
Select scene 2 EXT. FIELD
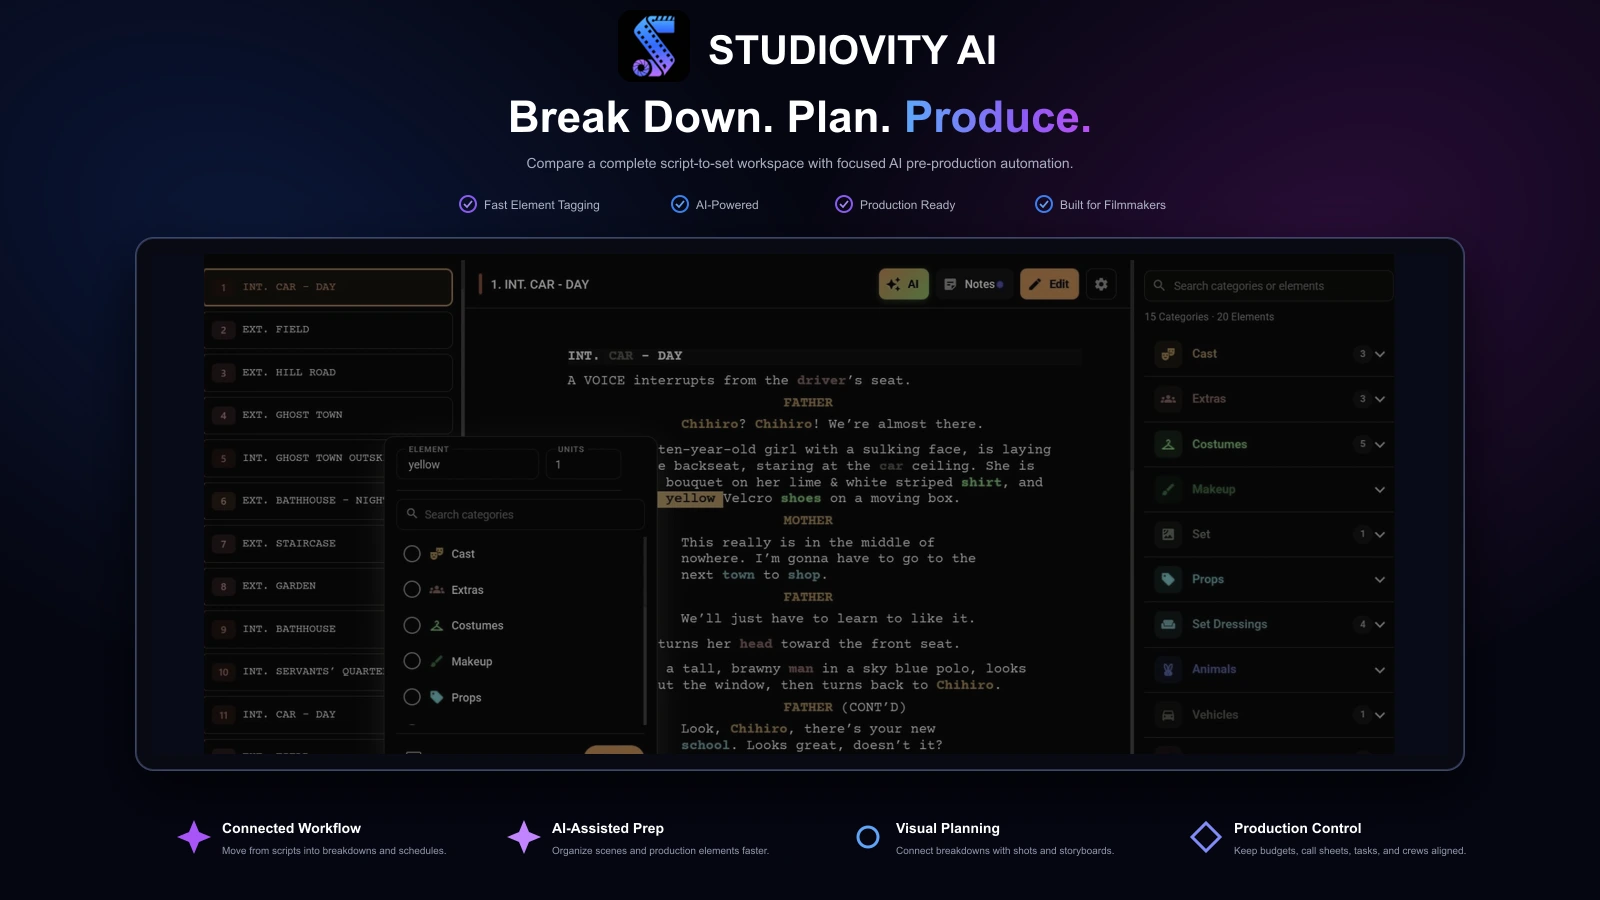coord(328,330)
